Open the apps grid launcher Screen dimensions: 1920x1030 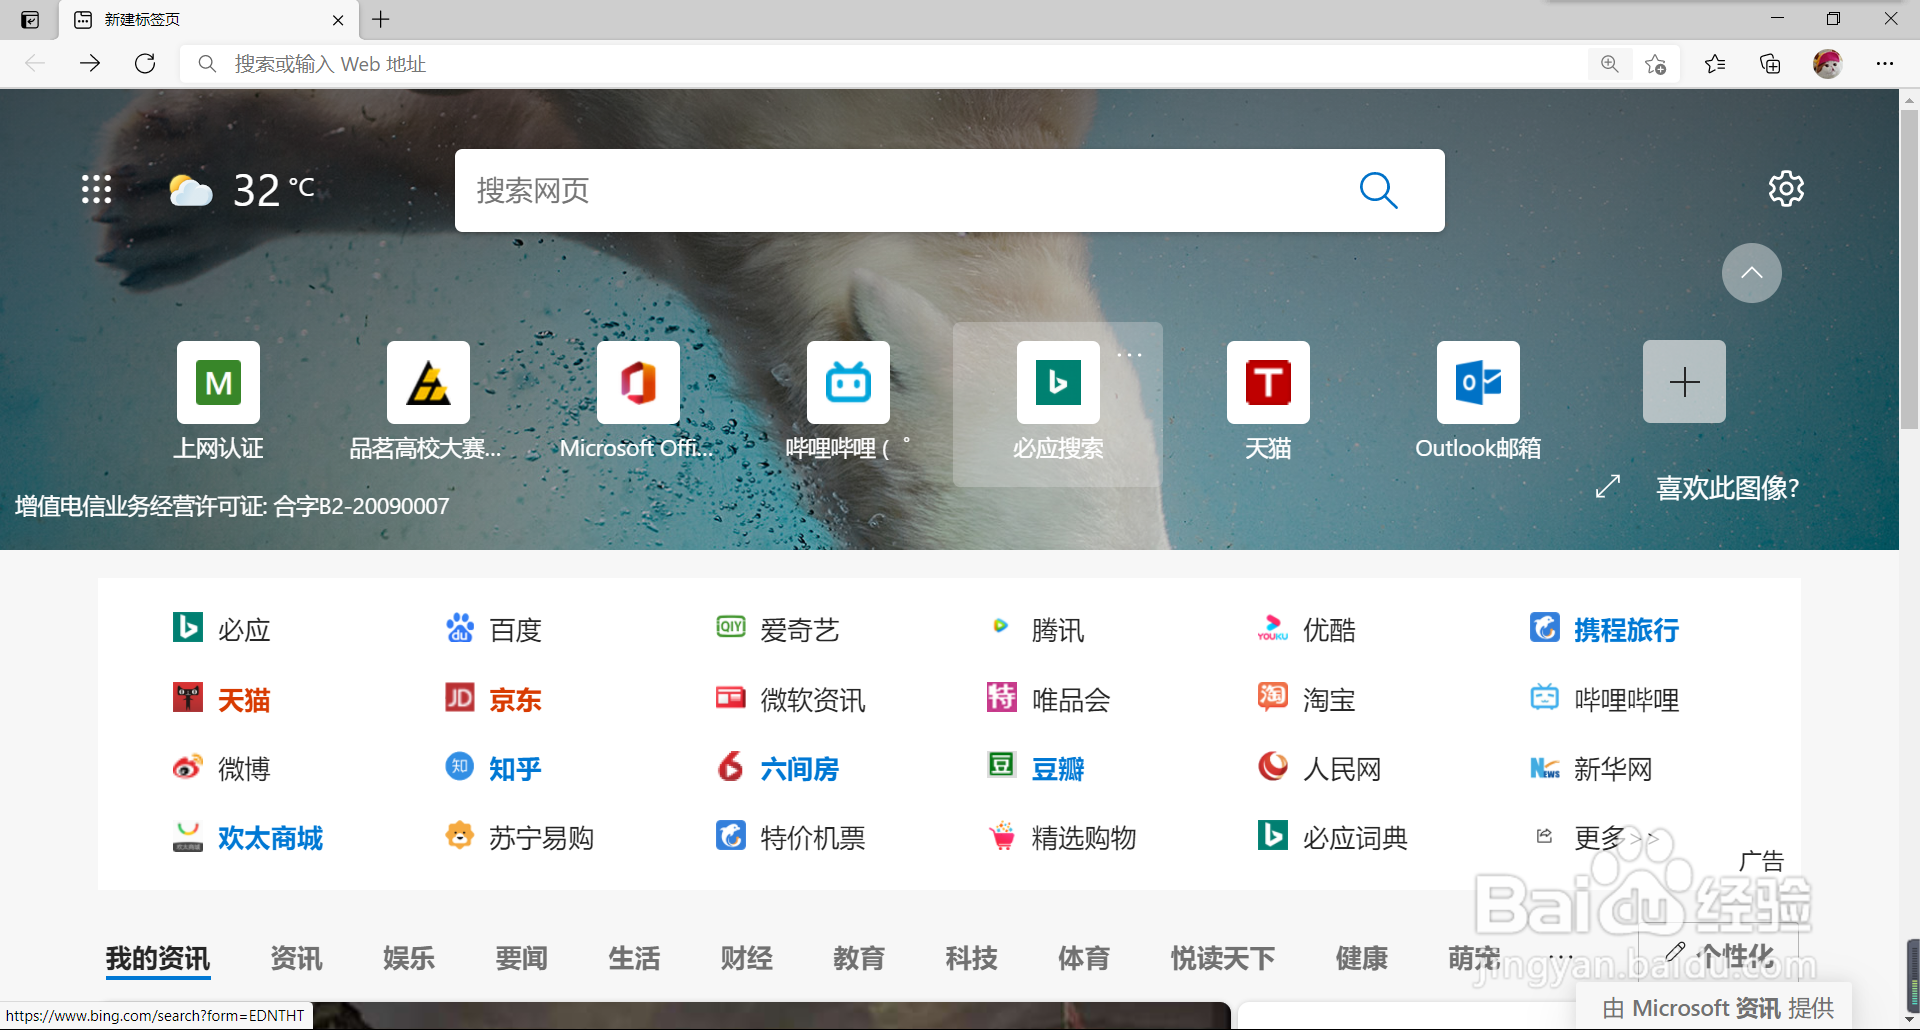[x=97, y=189]
